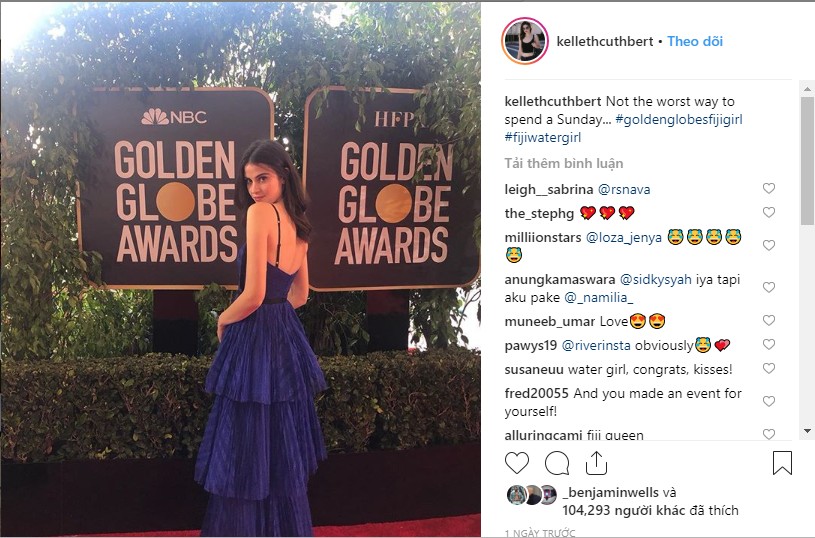
Task: Share the post via share icon
Action: click(x=596, y=463)
